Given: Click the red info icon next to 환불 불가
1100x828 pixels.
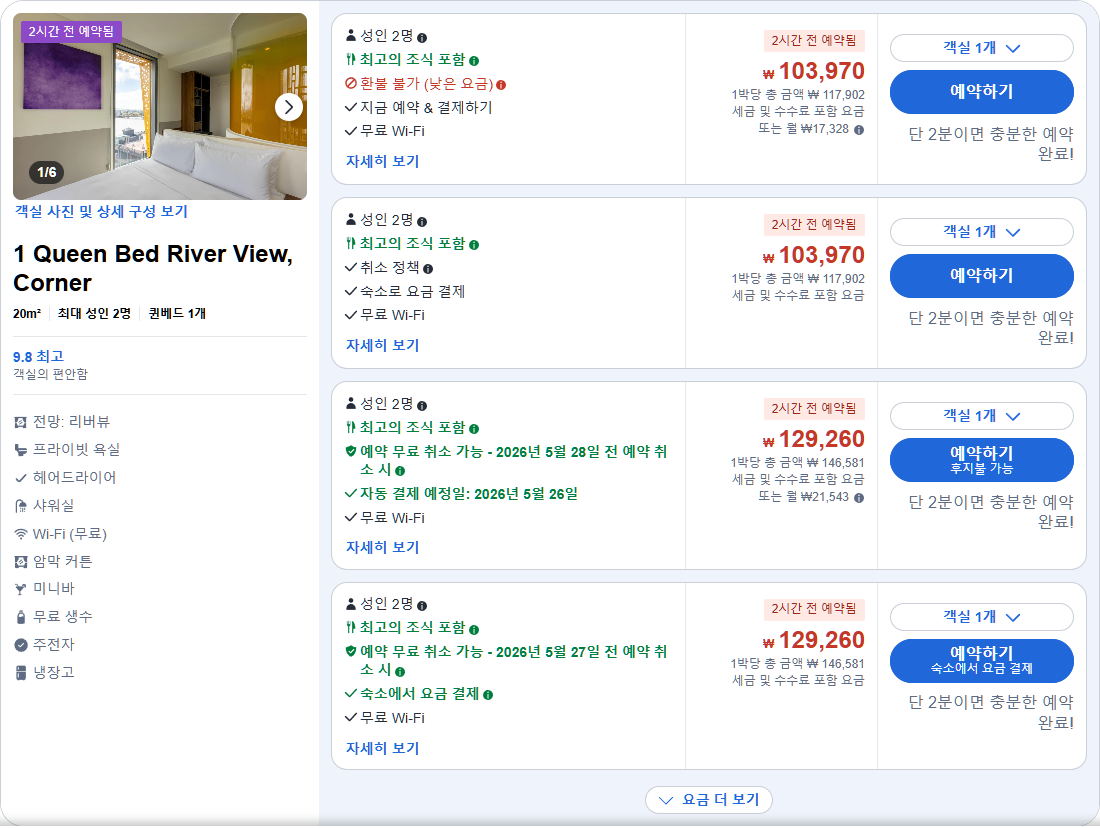Looking at the screenshot, I should [x=501, y=84].
